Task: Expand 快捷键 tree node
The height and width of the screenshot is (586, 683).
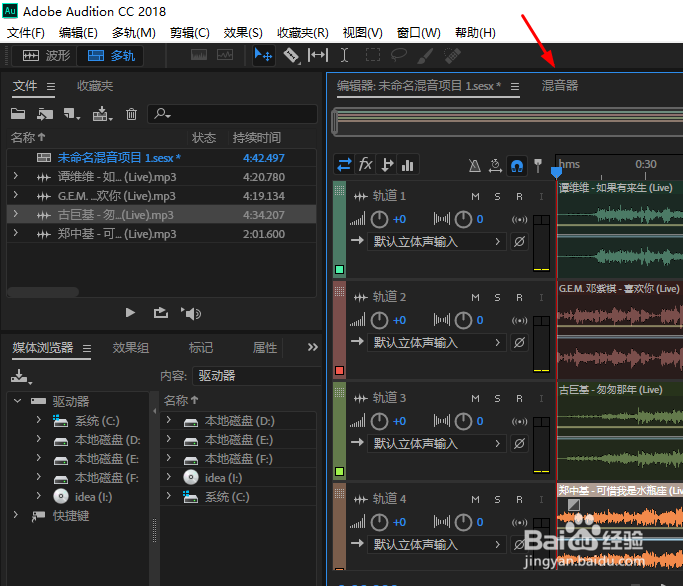Action: coord(16,515)
